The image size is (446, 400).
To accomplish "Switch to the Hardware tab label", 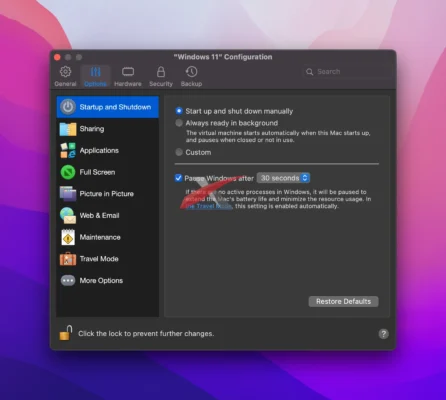I will 128,84.
